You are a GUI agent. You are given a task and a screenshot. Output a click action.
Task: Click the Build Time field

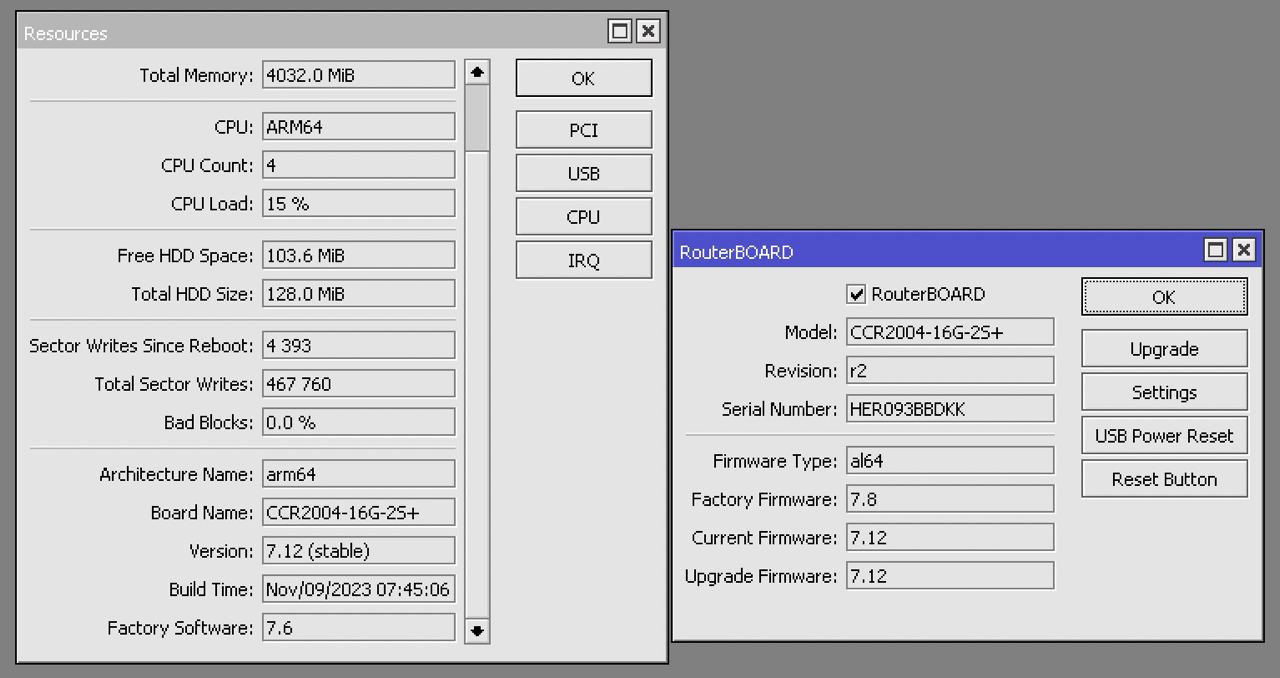359,589
